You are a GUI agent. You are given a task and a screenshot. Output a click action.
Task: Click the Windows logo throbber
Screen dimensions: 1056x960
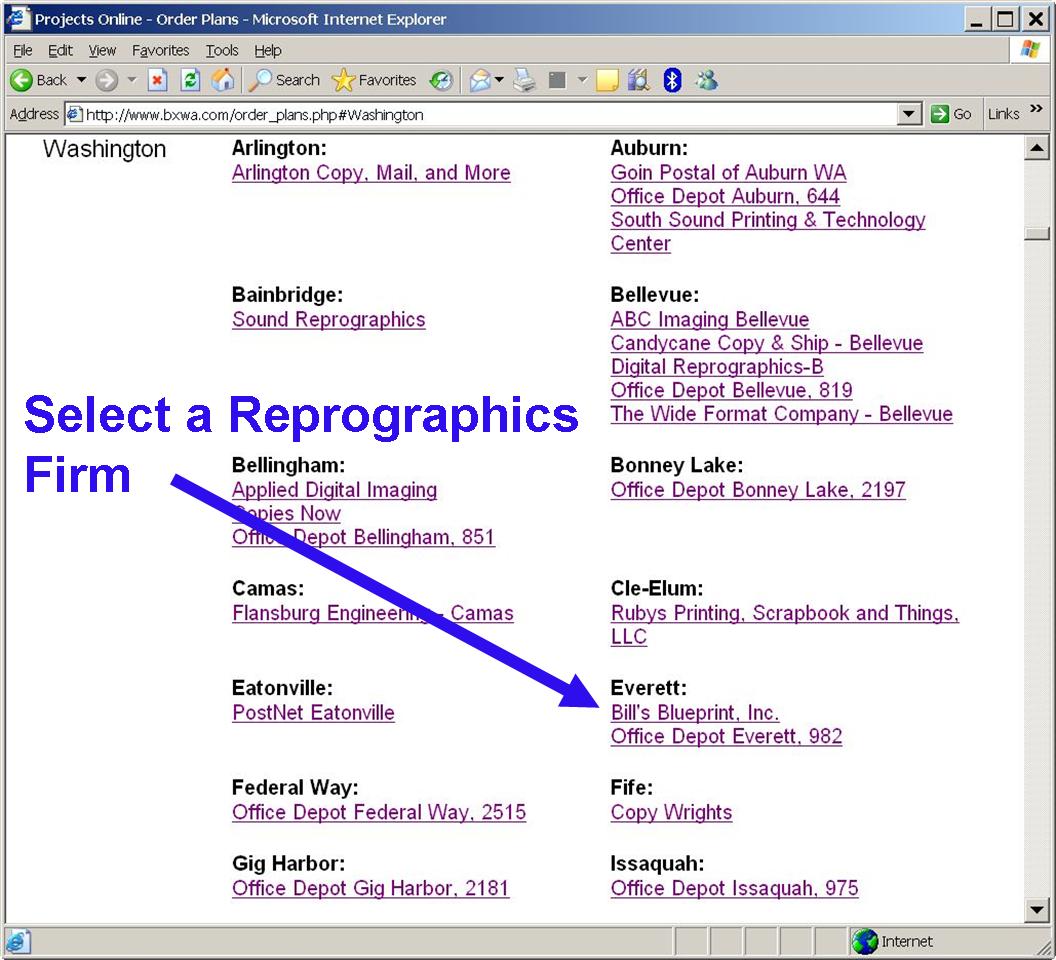[1030, 51]
